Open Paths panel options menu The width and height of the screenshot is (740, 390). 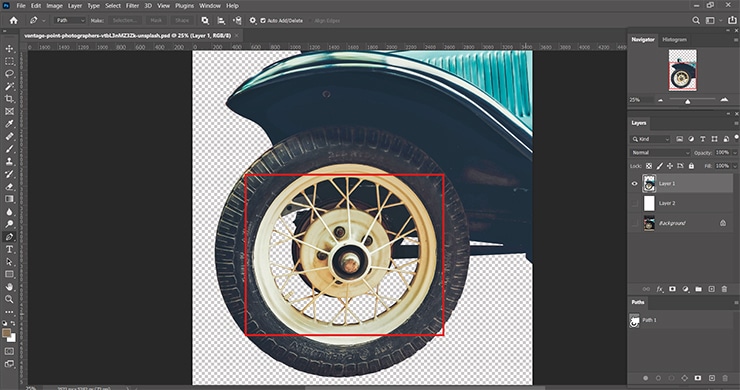[735, 303]
